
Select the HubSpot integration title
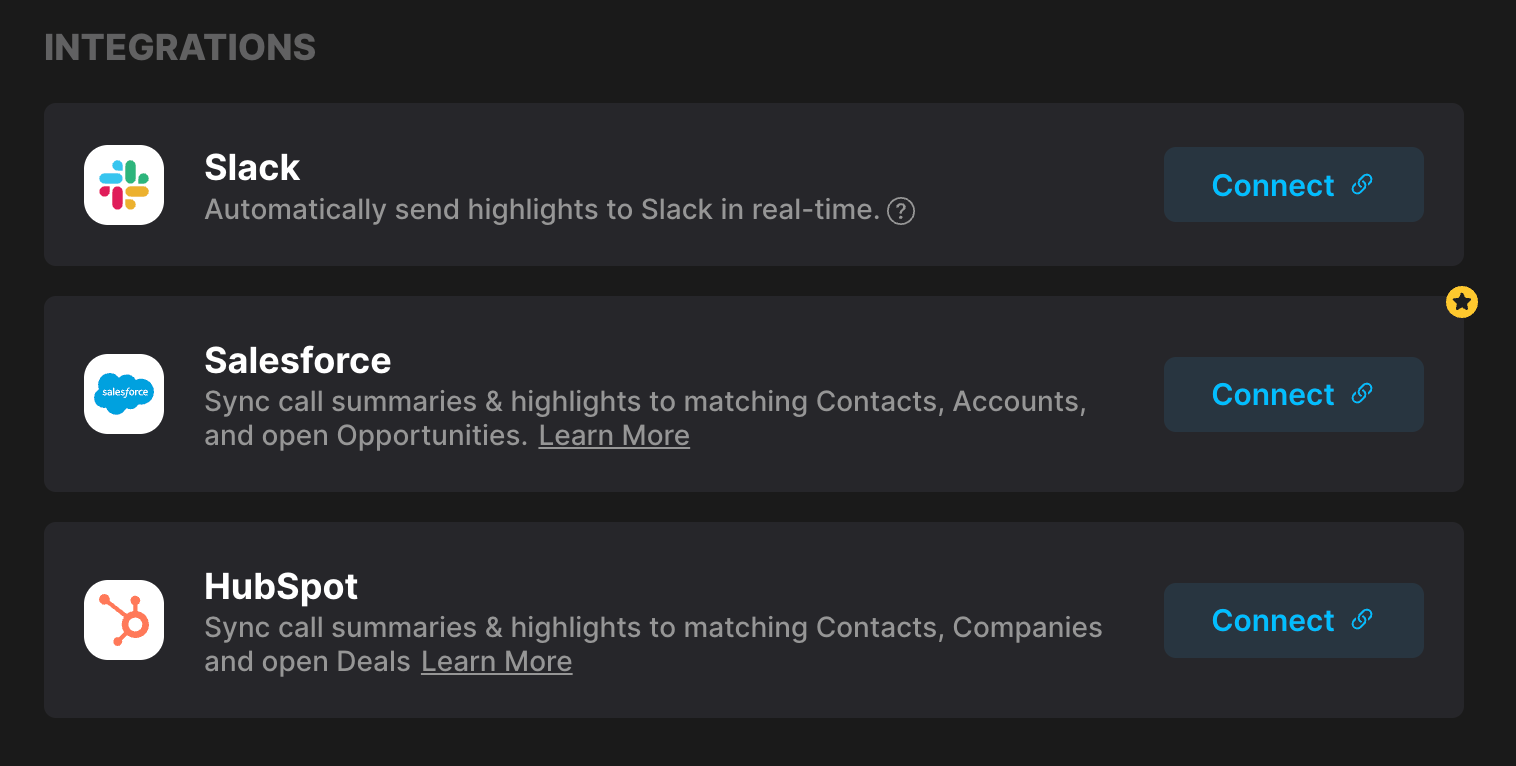[x=281, y=586]
